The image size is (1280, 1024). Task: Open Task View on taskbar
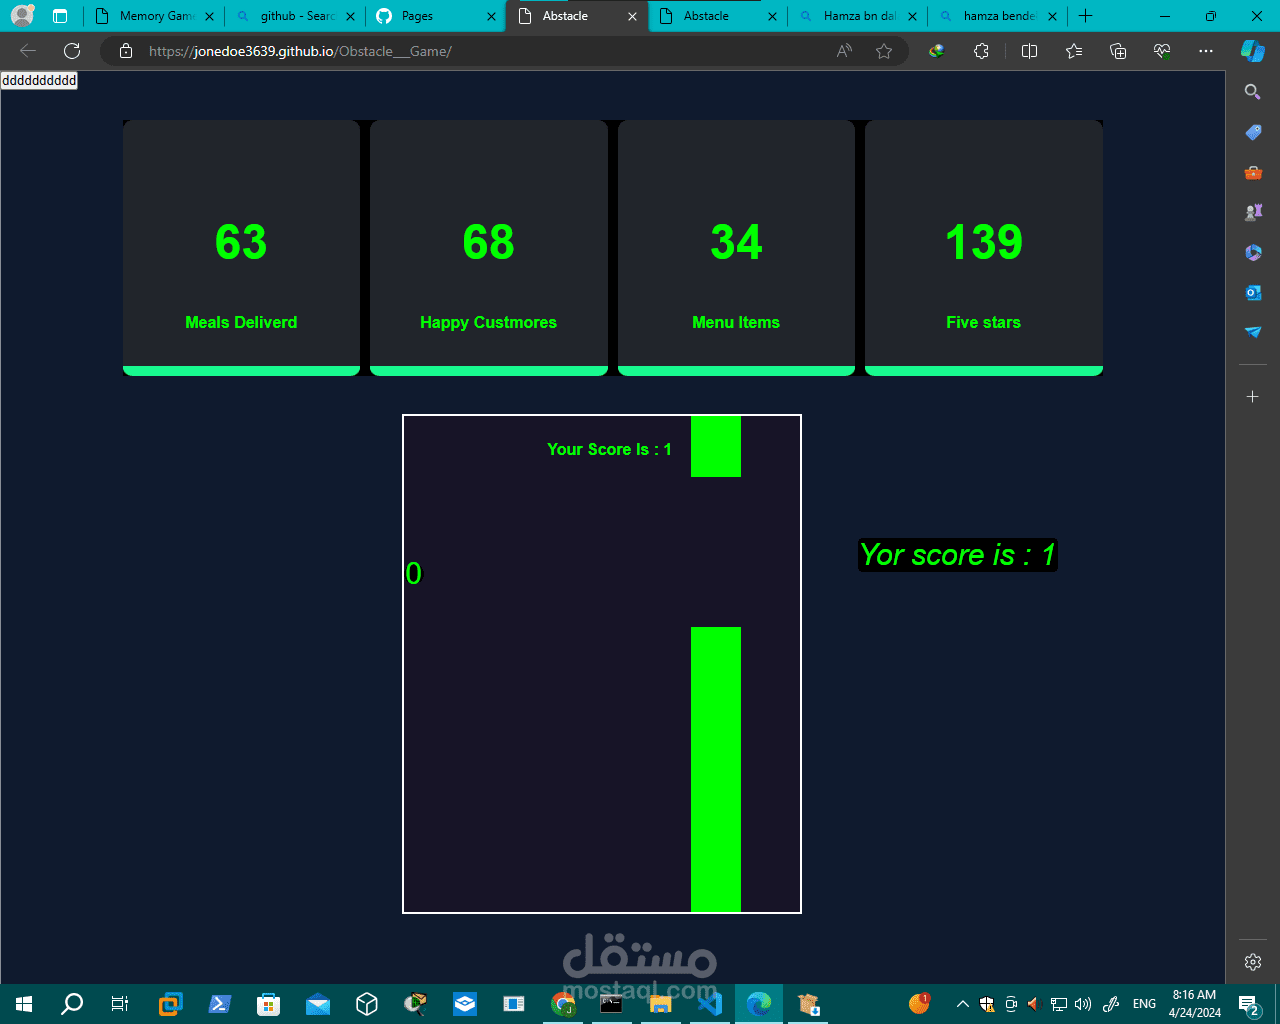(x=120, y=1004)
